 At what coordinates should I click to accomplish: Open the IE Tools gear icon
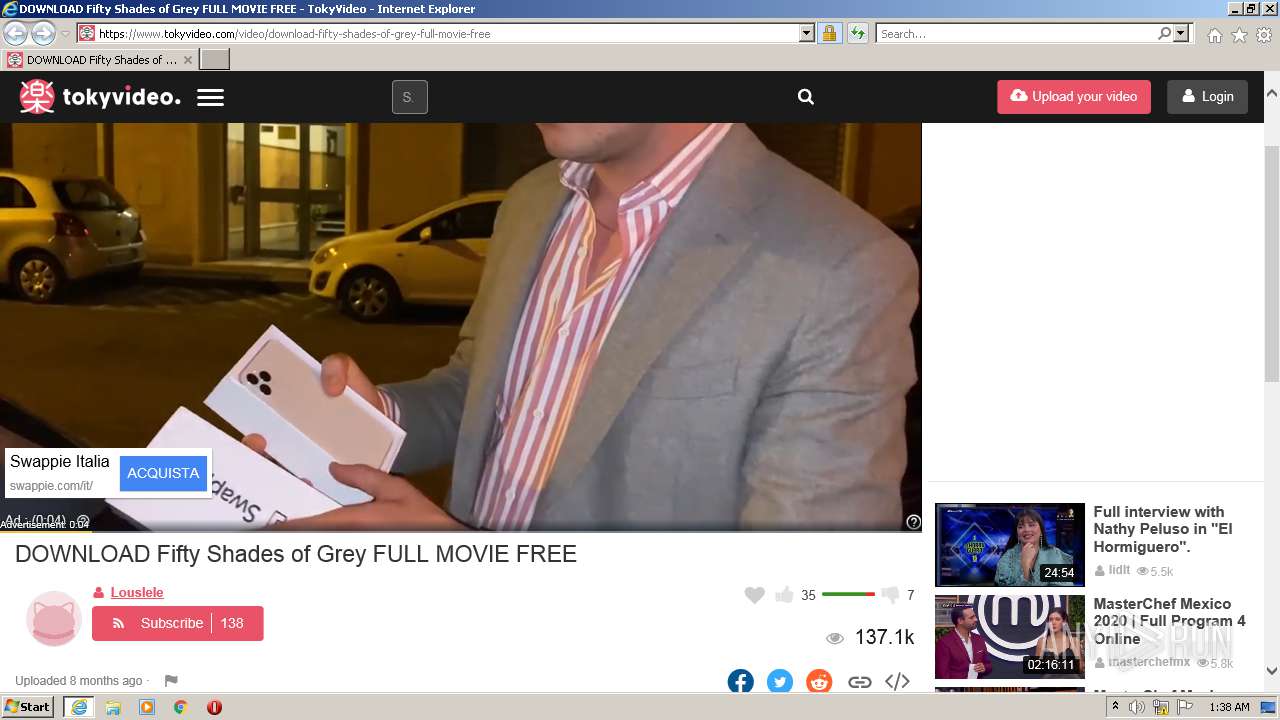[1264, 35]
